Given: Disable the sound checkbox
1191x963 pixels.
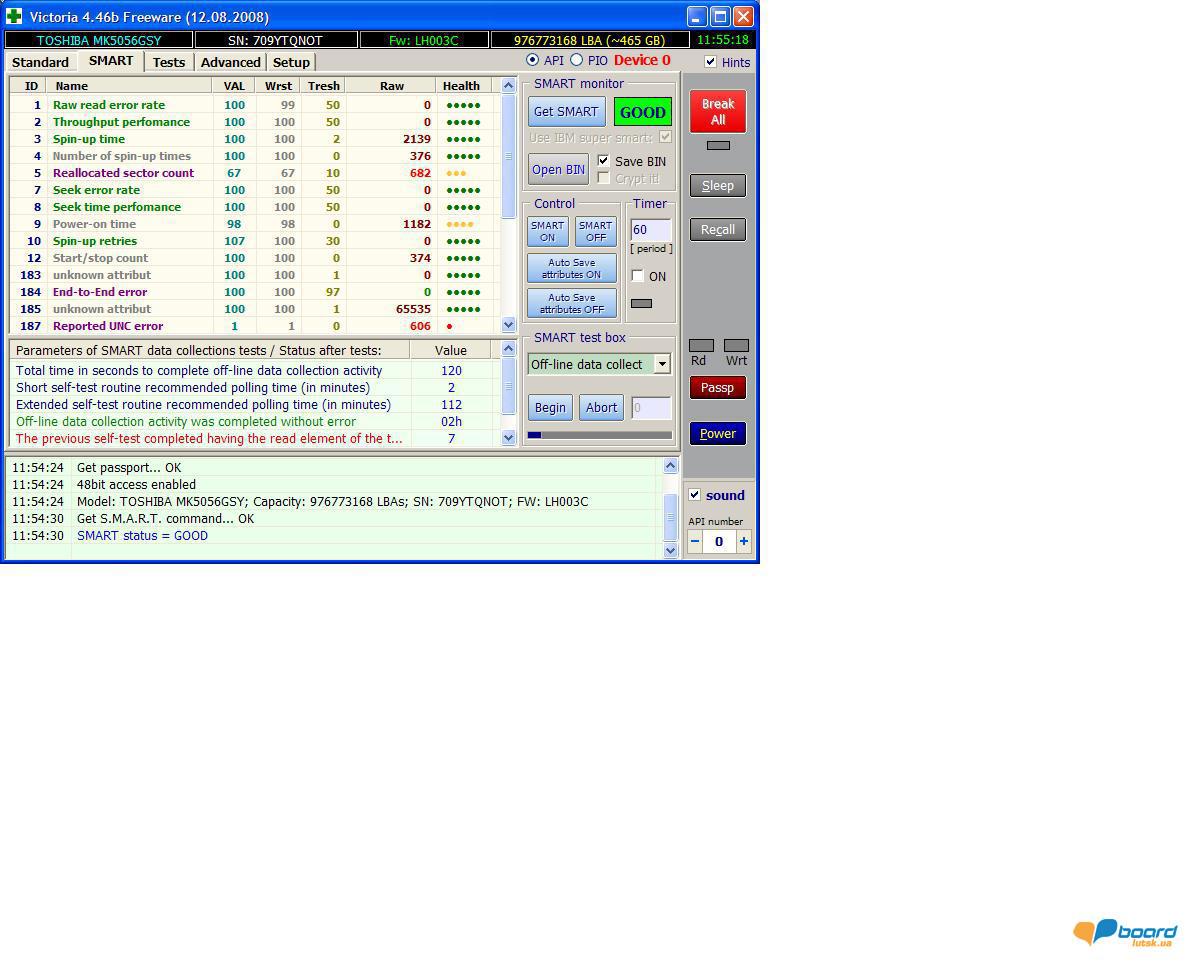Looking at the screenshot, I should (695, 495).
